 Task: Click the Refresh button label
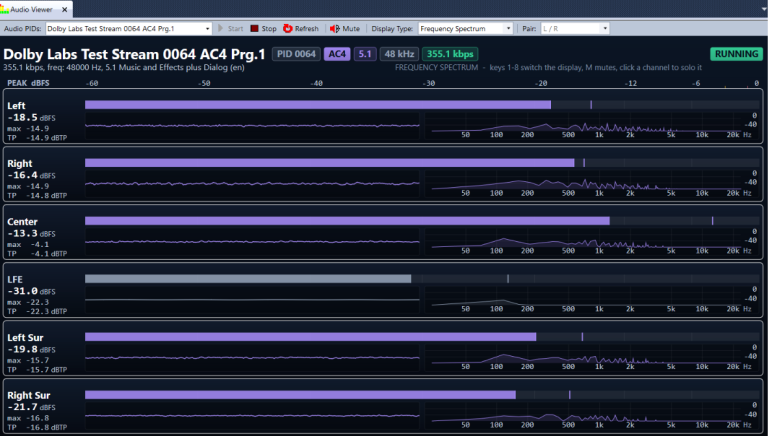click(x=307, y=28)
